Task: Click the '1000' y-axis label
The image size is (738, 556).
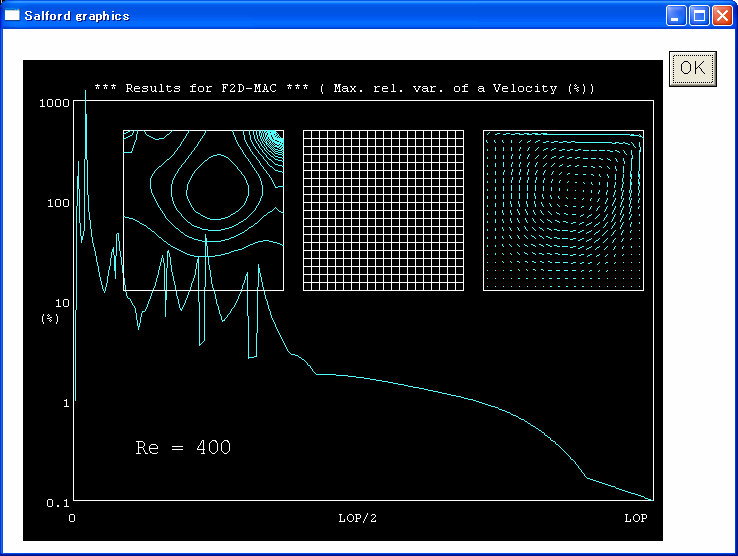Action: click(x=54, y=103)
